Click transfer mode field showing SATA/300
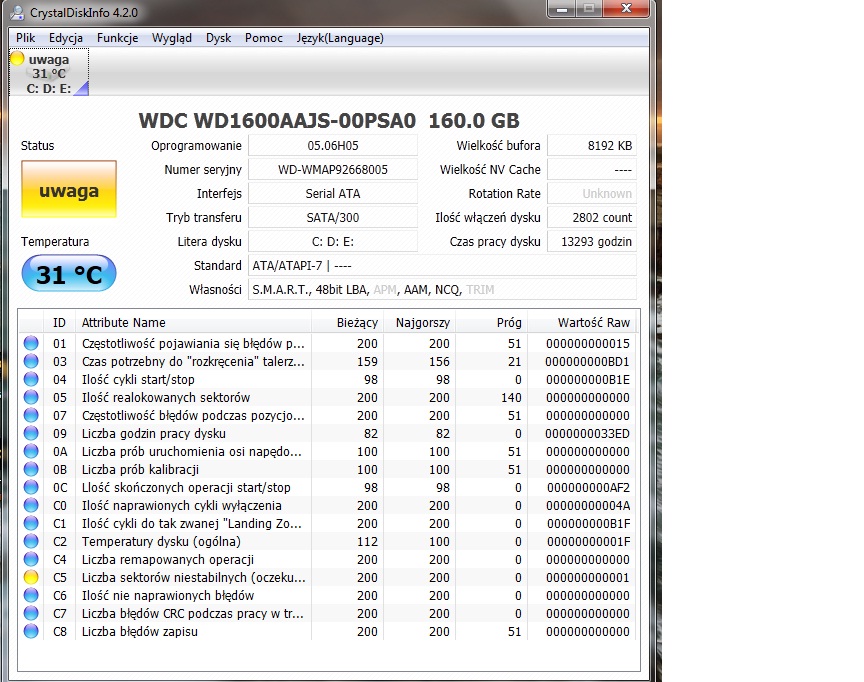The height and width of the screenshot is (682, 864). 333,218
